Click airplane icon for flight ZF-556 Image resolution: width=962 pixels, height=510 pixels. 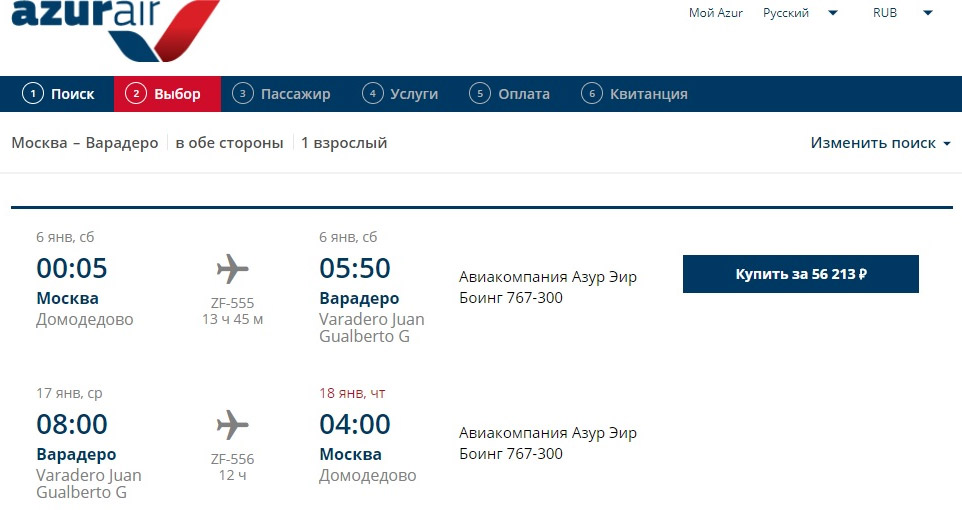tap(233, 425)
